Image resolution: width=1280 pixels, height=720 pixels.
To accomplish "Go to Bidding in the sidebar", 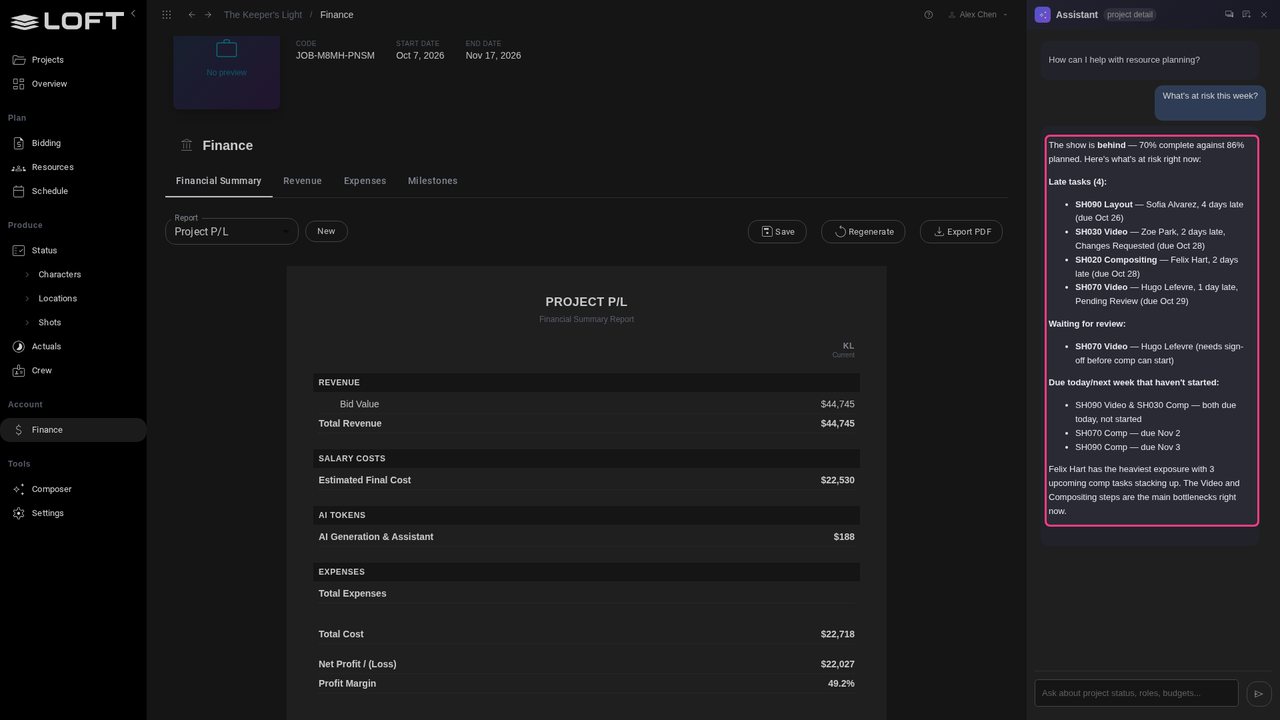I will [x=73, y=143].
